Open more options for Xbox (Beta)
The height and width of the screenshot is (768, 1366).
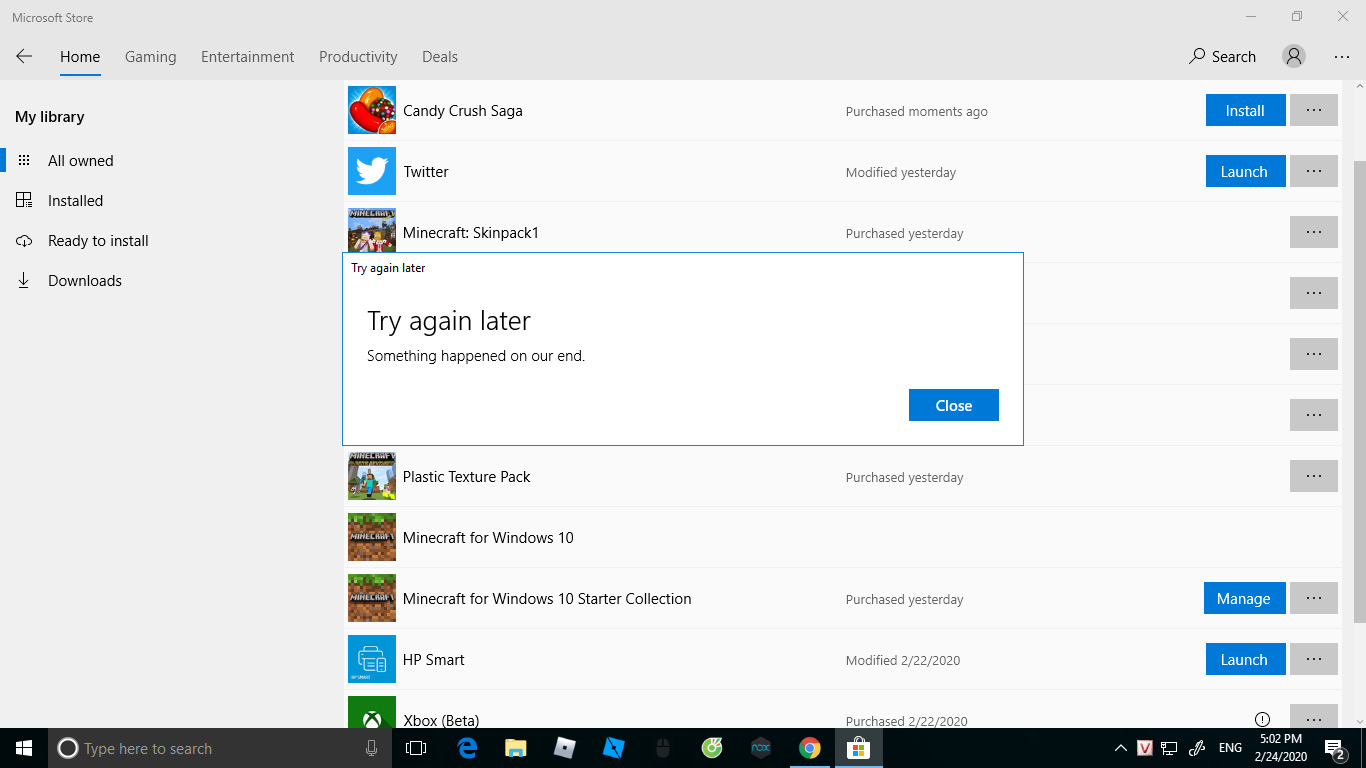click(x=1314, y=718)
